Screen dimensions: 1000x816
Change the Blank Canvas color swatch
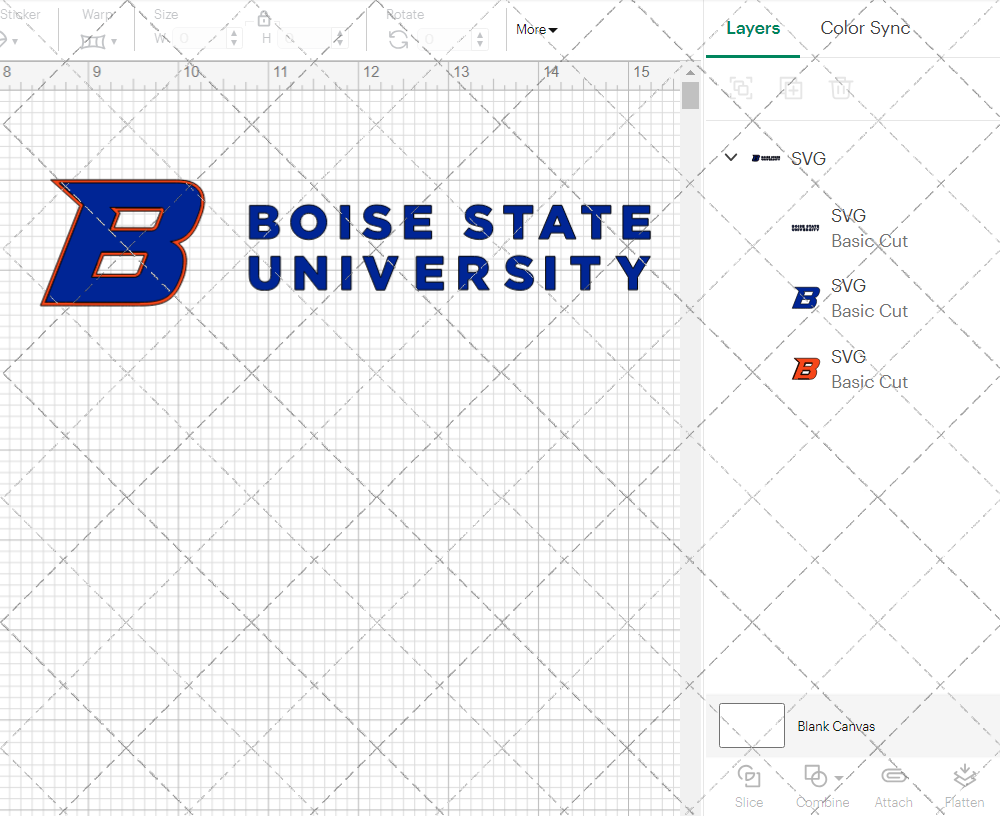751,726
